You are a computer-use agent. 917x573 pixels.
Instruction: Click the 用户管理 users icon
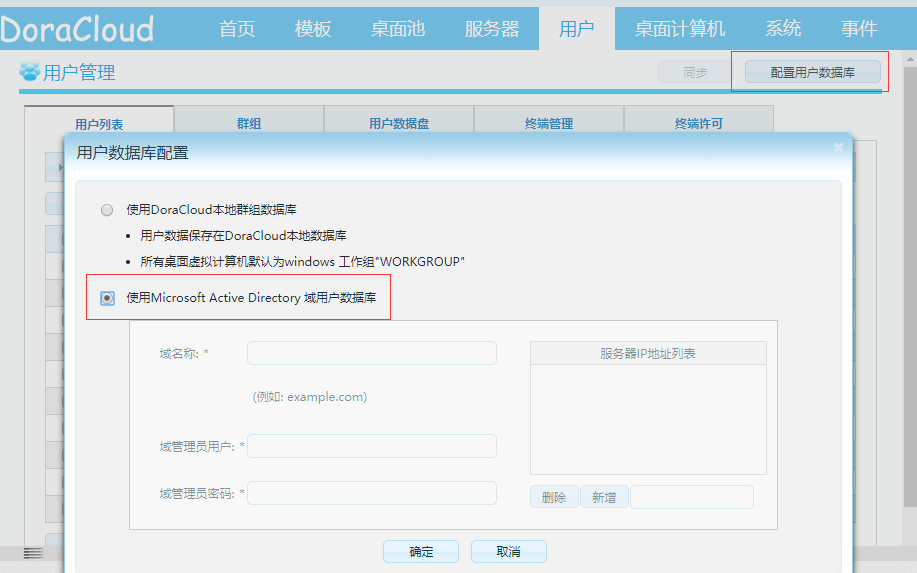29,72
